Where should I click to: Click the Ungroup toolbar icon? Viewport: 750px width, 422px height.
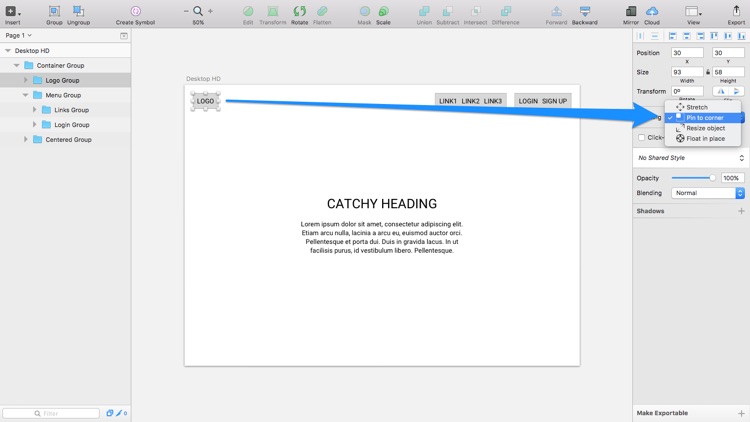click(x=78, y=11)
